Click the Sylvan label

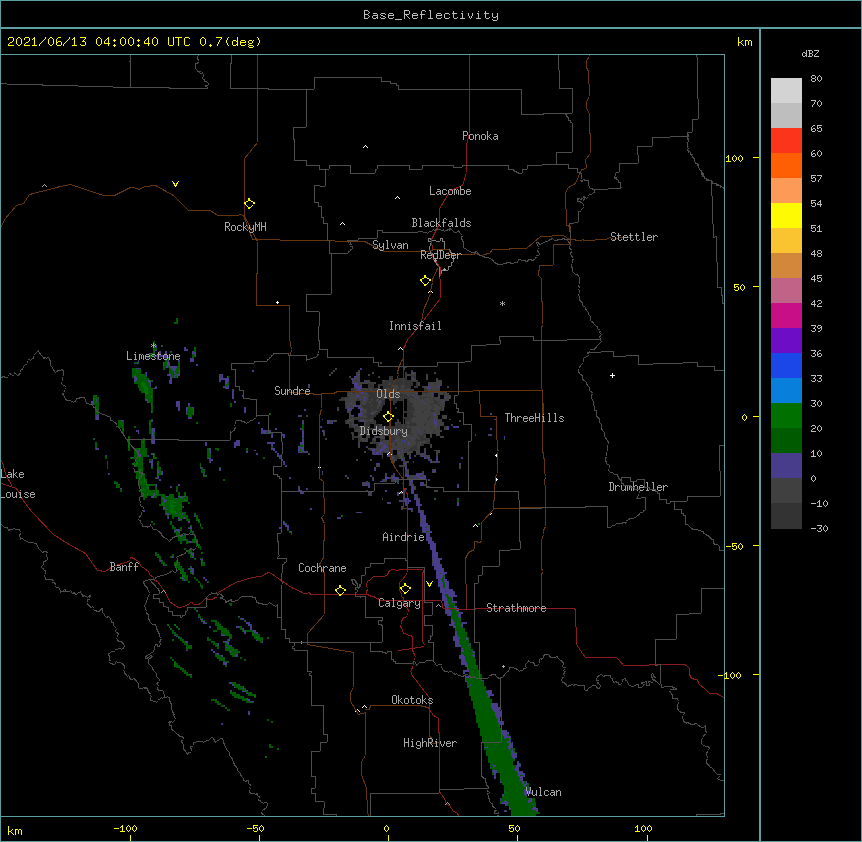pyautogui.click(x=390, y=245)
